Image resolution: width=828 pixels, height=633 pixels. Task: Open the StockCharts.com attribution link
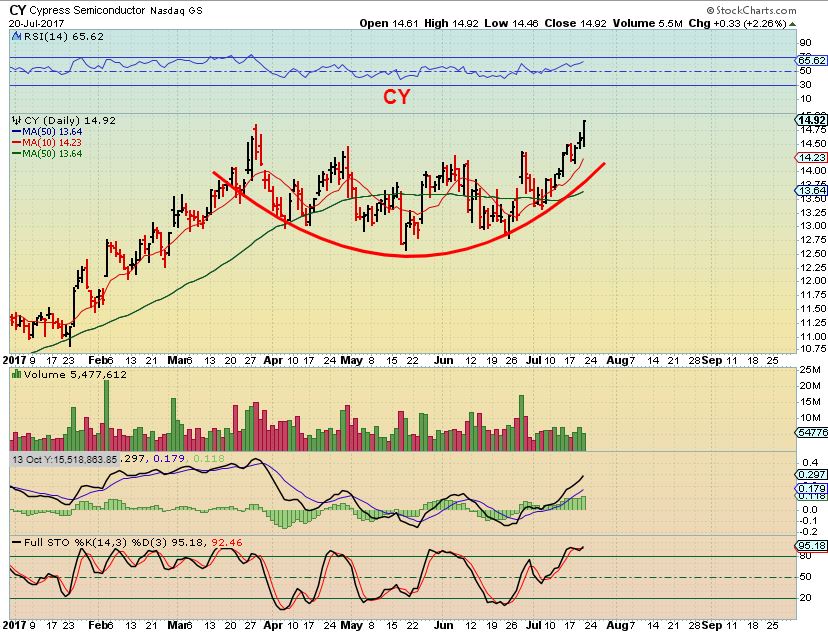[x=751, y=10]
